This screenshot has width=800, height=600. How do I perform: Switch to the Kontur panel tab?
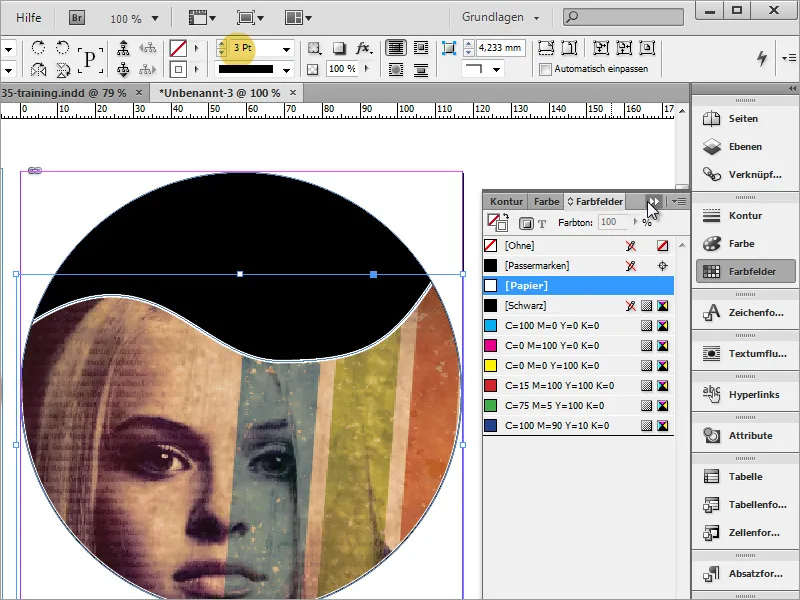pyautogui.click(x=506, y=202)
